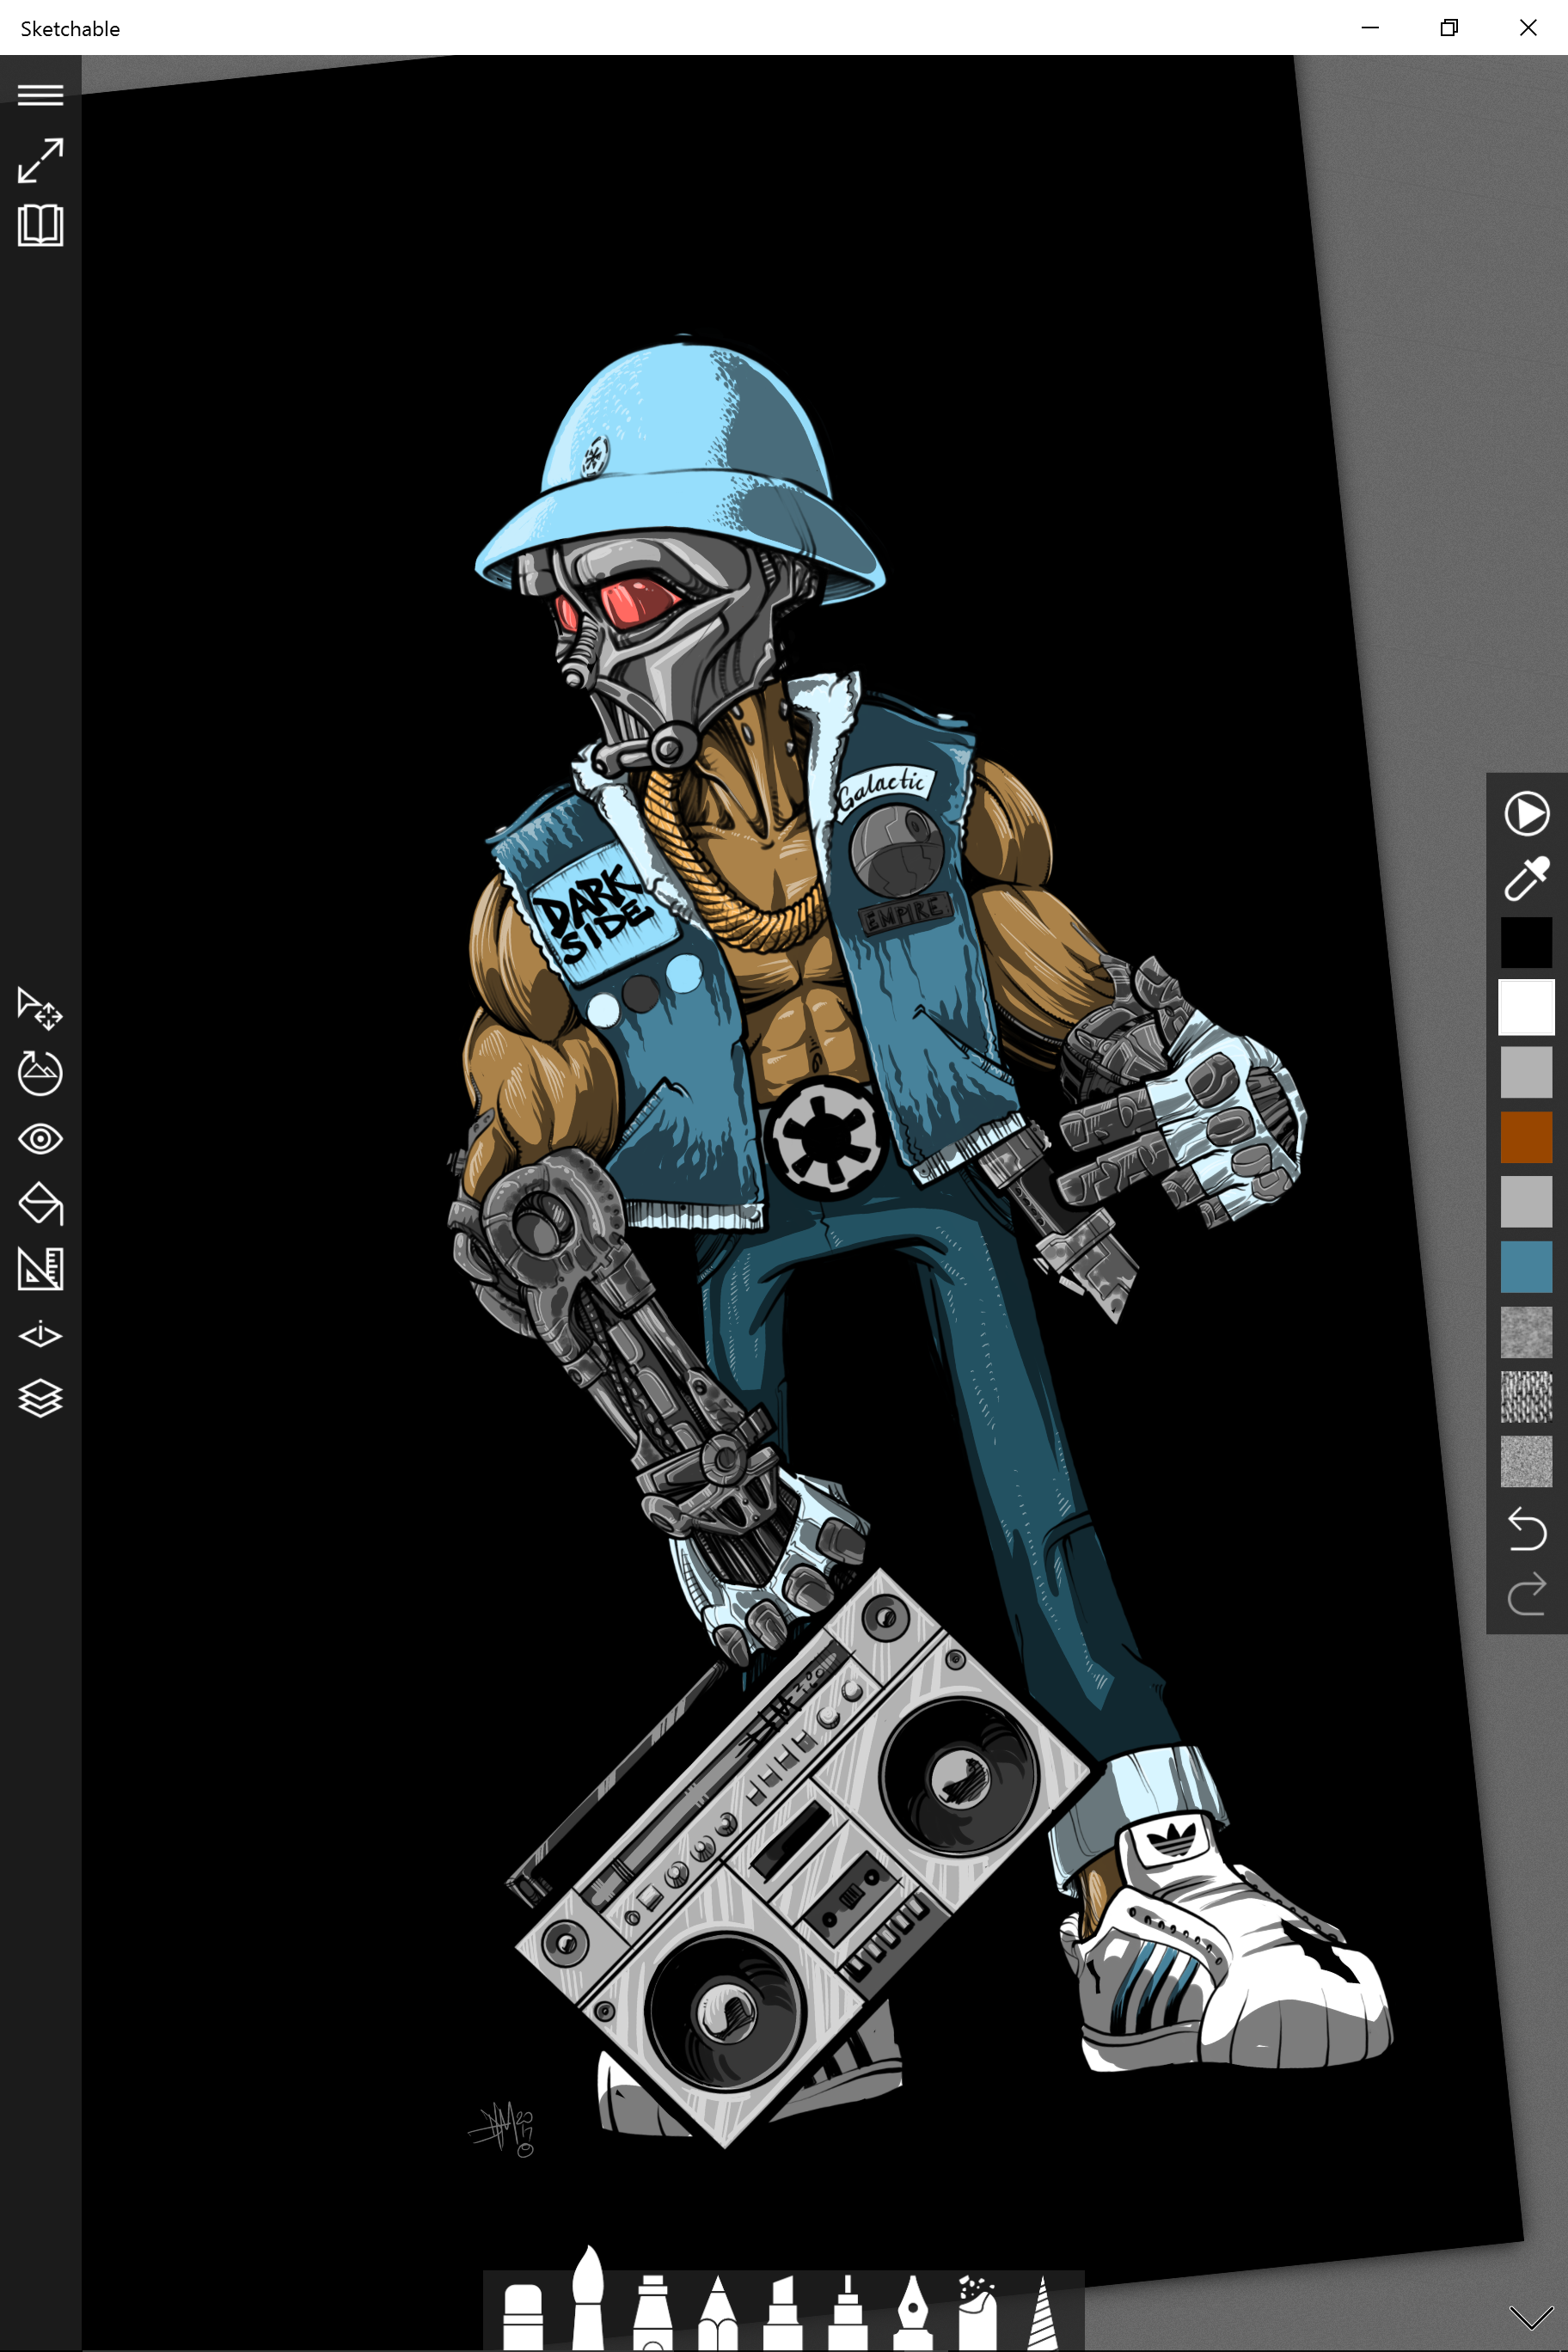Close the Sketchable window
The width and height of the screenshot is (1568, 2352).
pyautogui.click(x=1528, y=27)
